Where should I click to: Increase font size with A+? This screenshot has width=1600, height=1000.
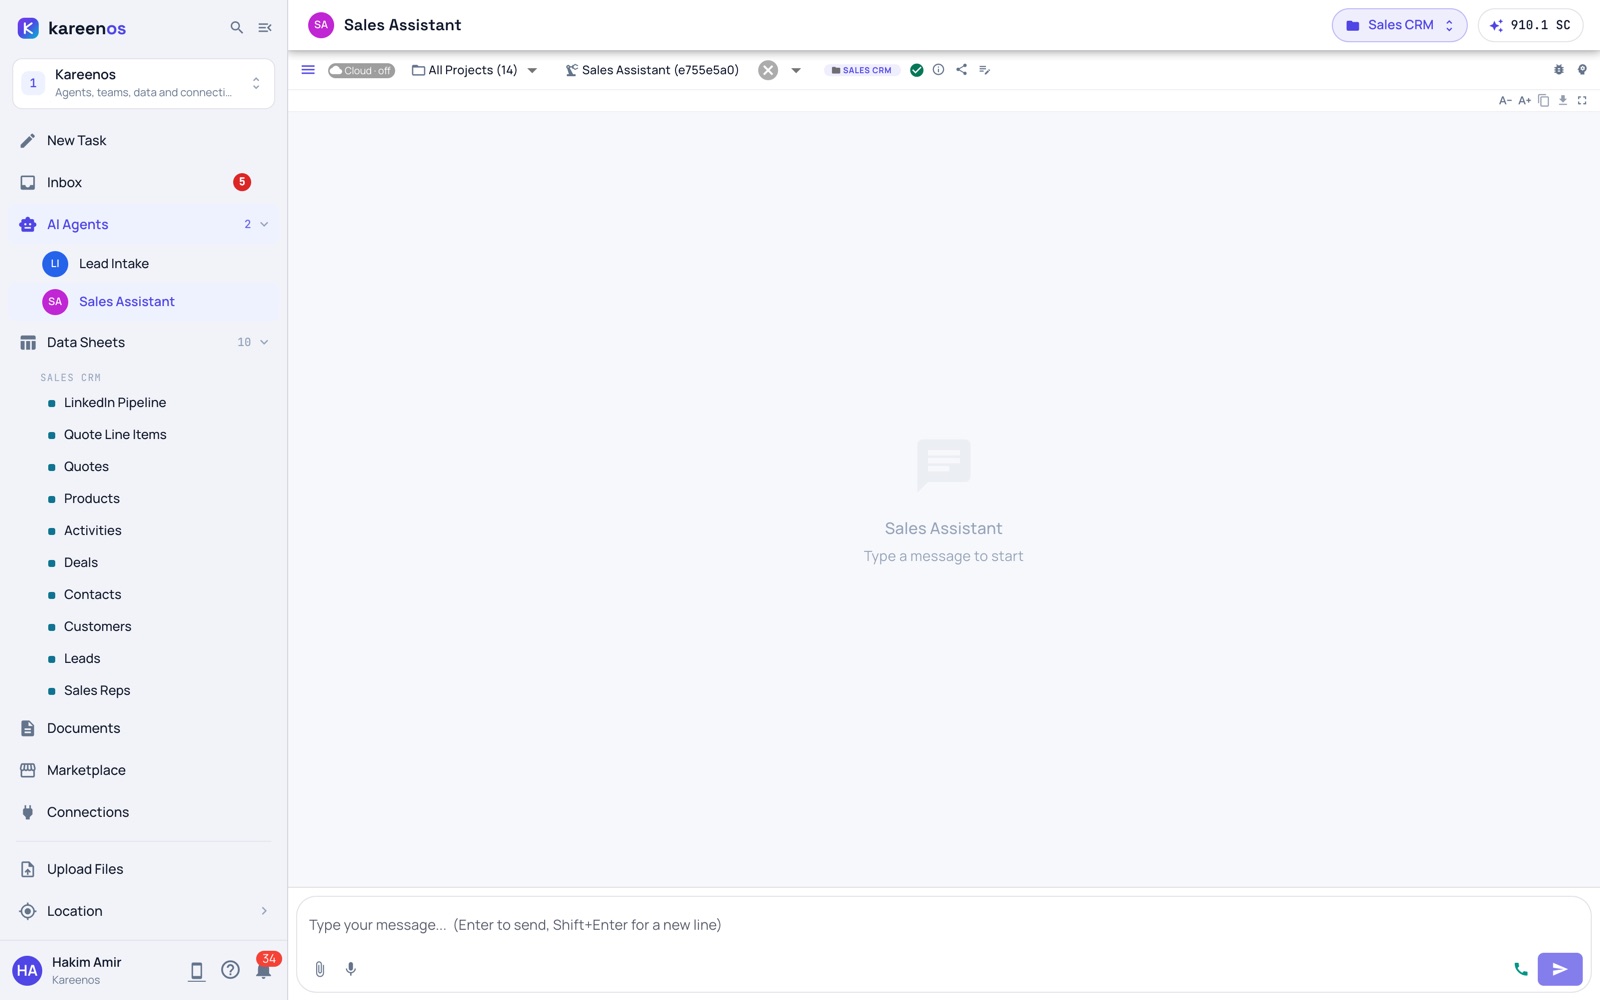pos(1524,100)
